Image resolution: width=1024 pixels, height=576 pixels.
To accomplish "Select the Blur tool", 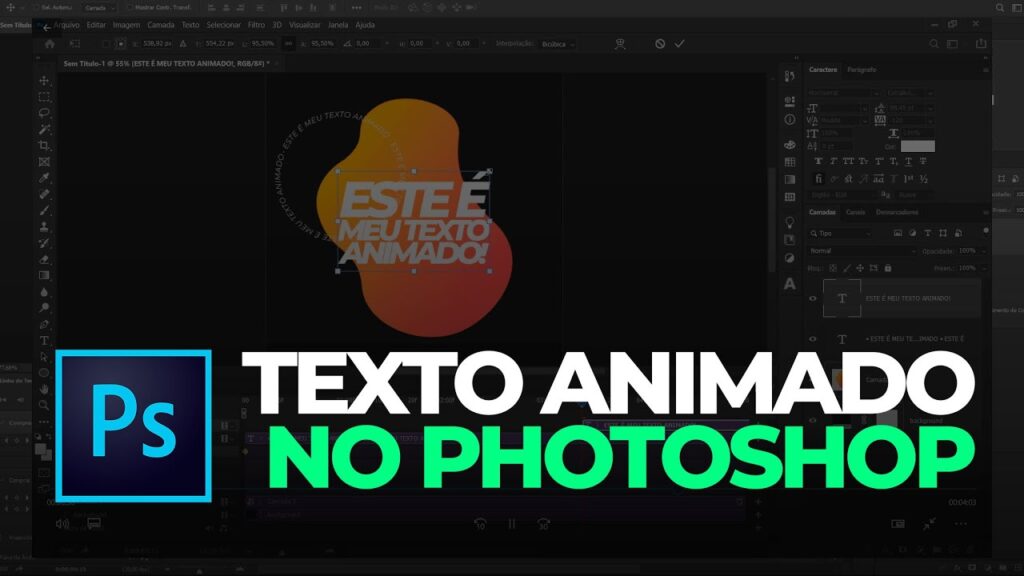I will pyautogui.click(x=44, y=292).
